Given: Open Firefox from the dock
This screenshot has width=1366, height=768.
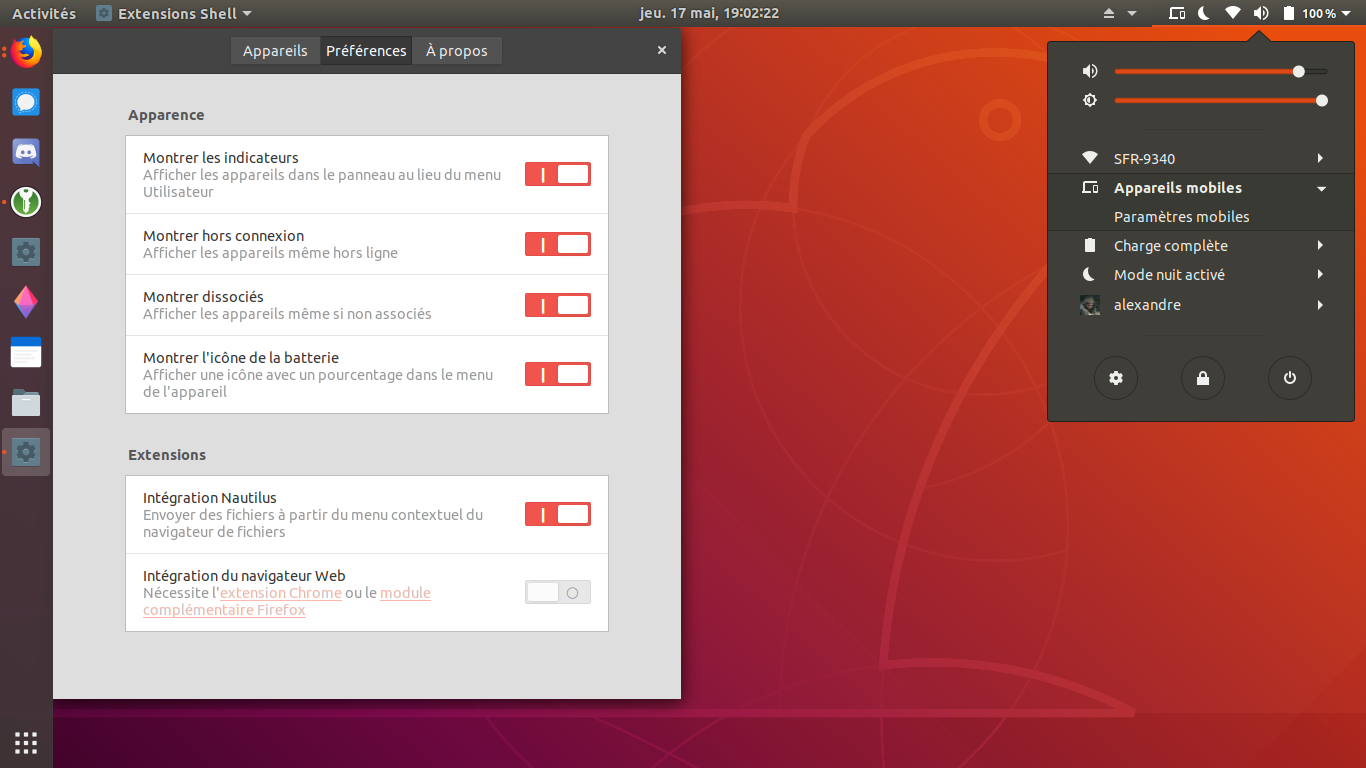Looking at the screenshot, I should coord(27,51).
